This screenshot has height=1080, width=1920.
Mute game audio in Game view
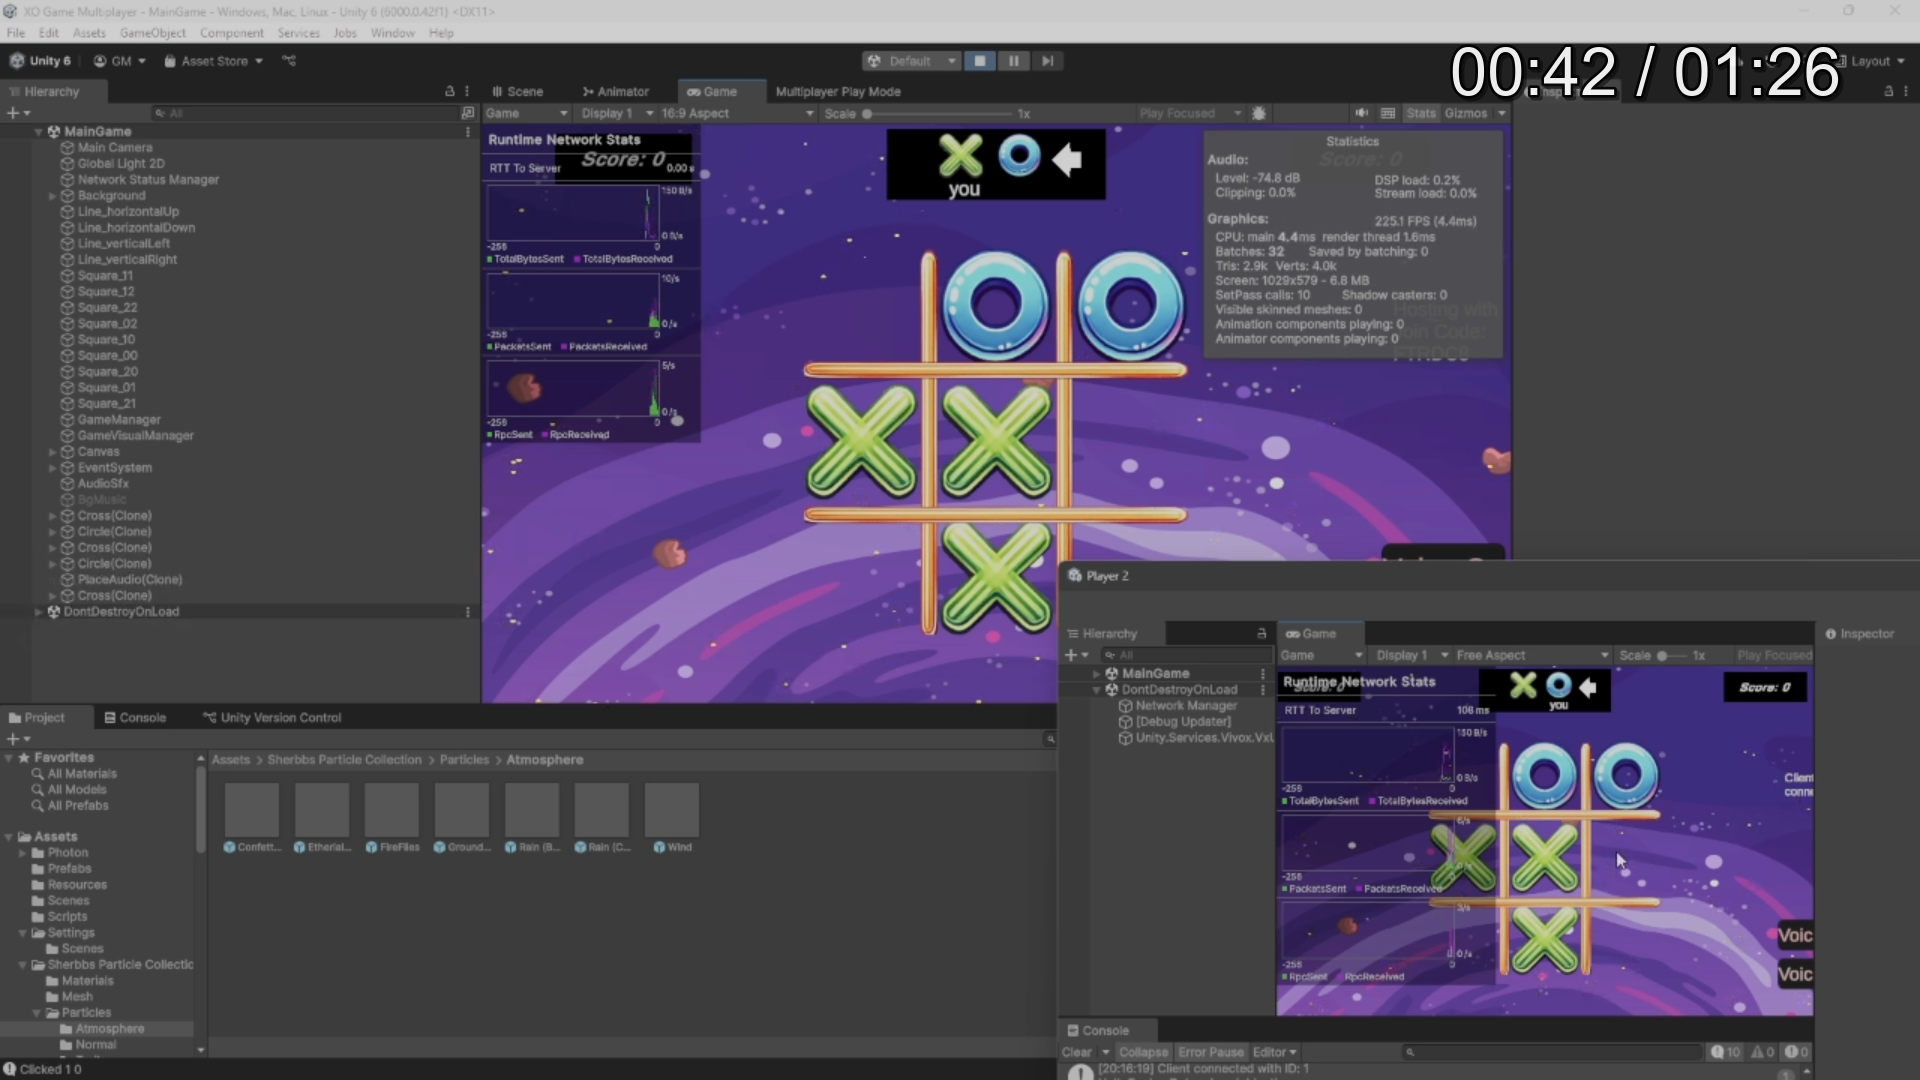pyautogui.click(x=1361, y=113)
